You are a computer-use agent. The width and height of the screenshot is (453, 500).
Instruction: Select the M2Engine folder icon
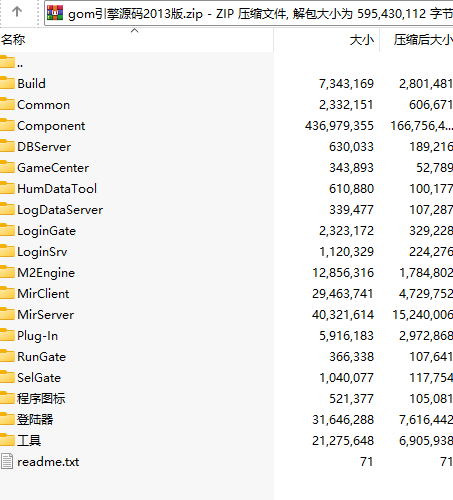click(x=7, y=272)
